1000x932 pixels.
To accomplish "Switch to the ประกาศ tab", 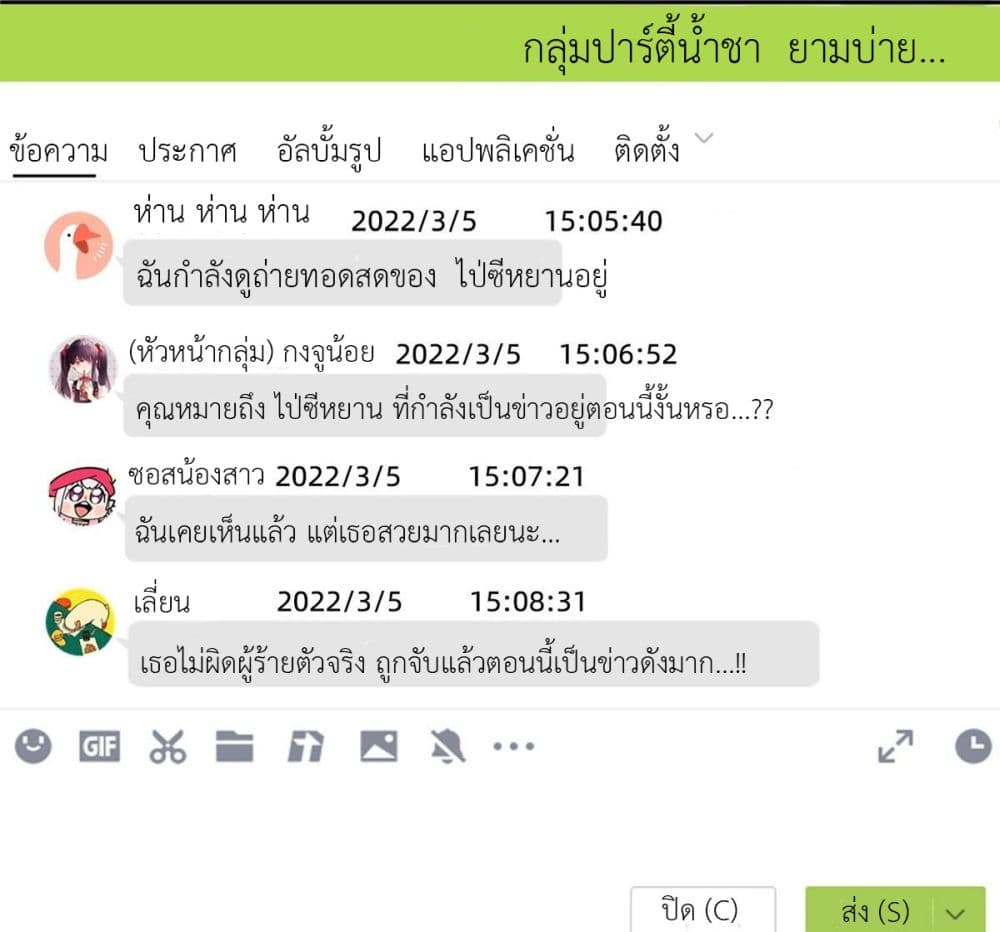I will 188,152.
